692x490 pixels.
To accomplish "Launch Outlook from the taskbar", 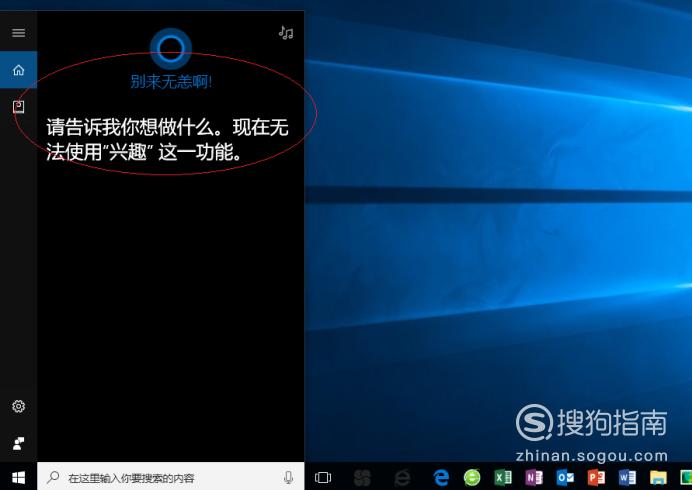I will 565,477.
